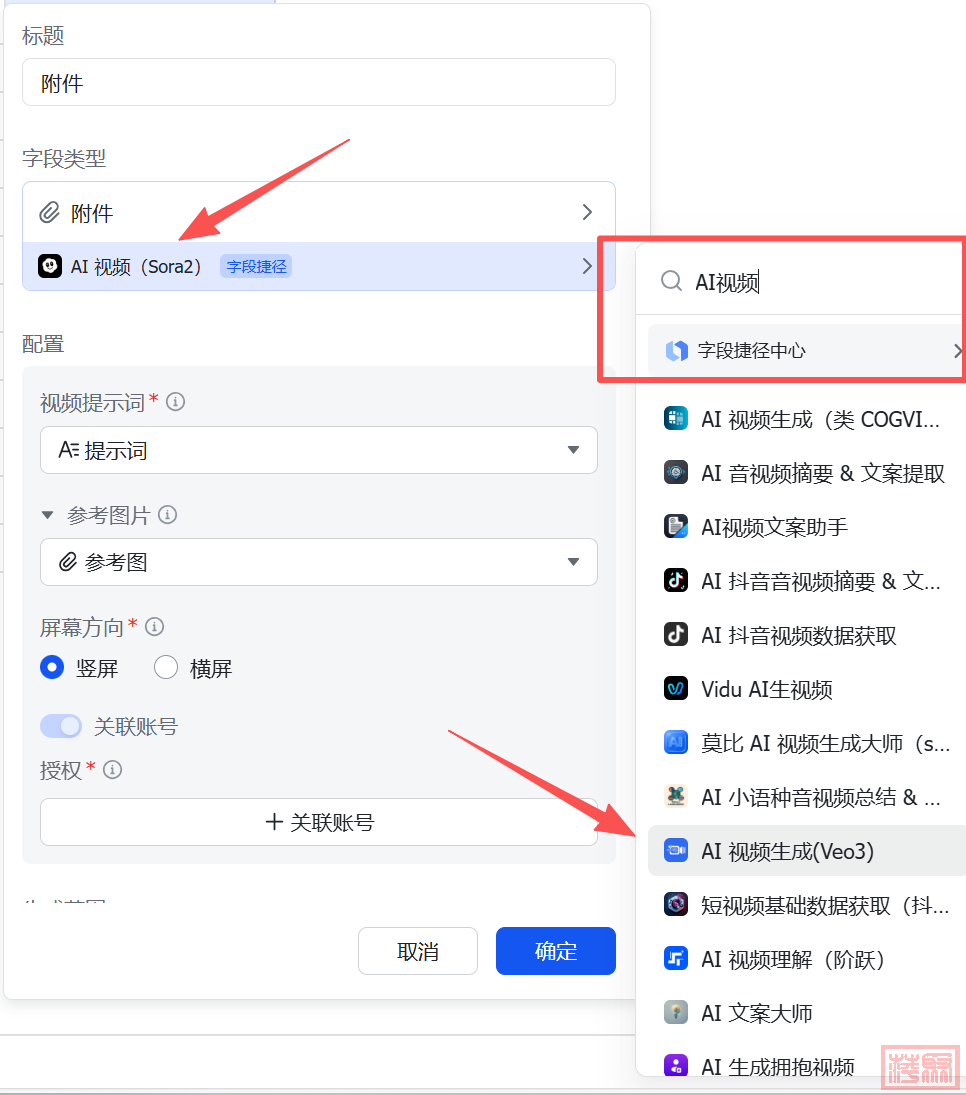Click the AI 视频理解（阶跃）icon

[x=676, y=959]
